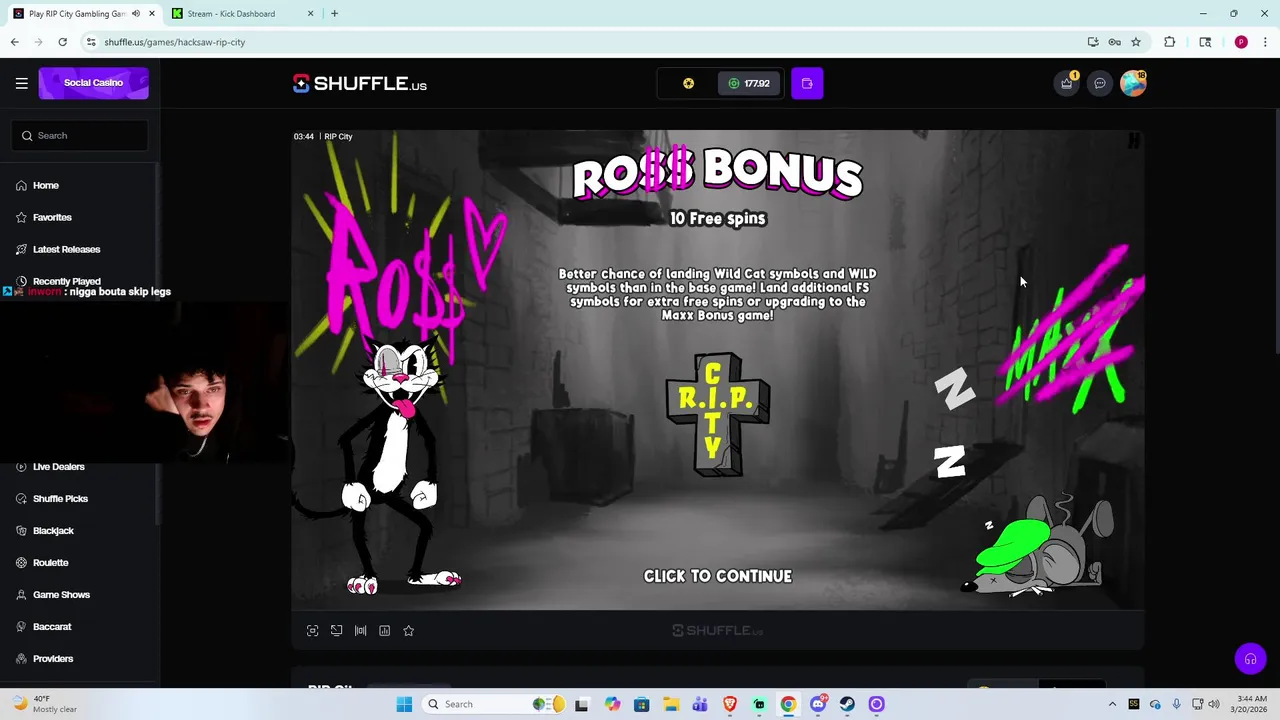Mute the RIP City tab audio
Screen dimensions: 1280x720
136,14
